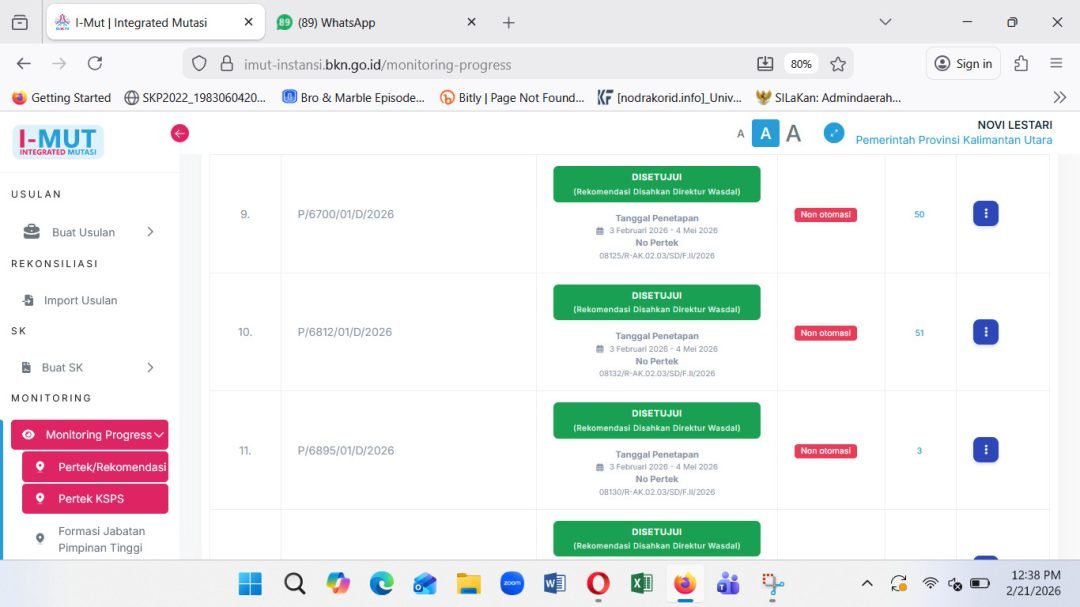
Task: Launch Excel from the taskbar
Action: coord(641,584)
